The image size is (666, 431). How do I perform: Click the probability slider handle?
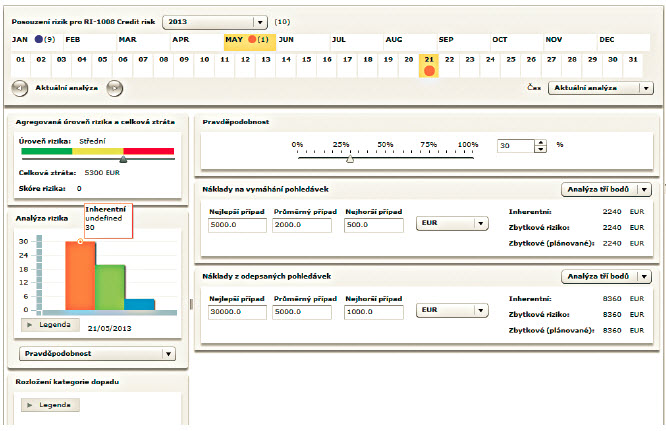(x=350, y=159)
